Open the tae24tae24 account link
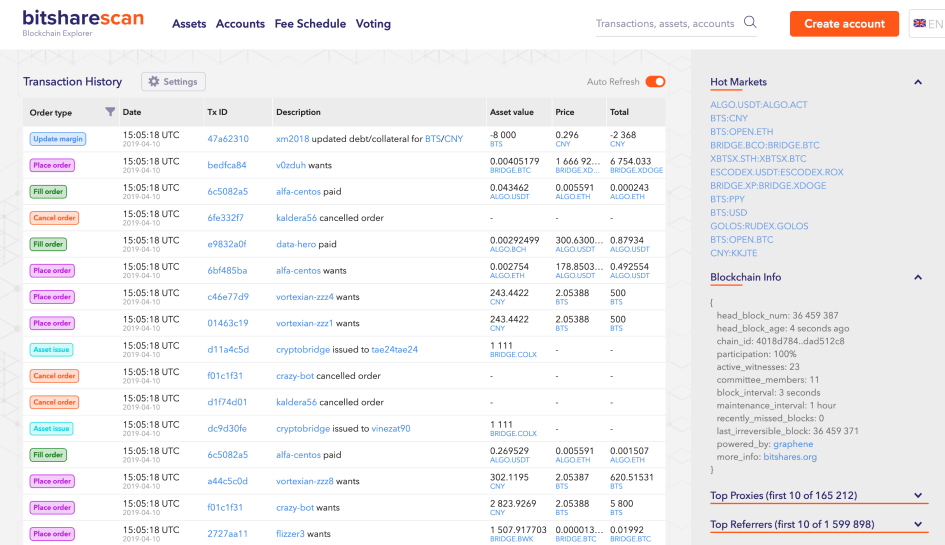 click(x=394, y=350)
